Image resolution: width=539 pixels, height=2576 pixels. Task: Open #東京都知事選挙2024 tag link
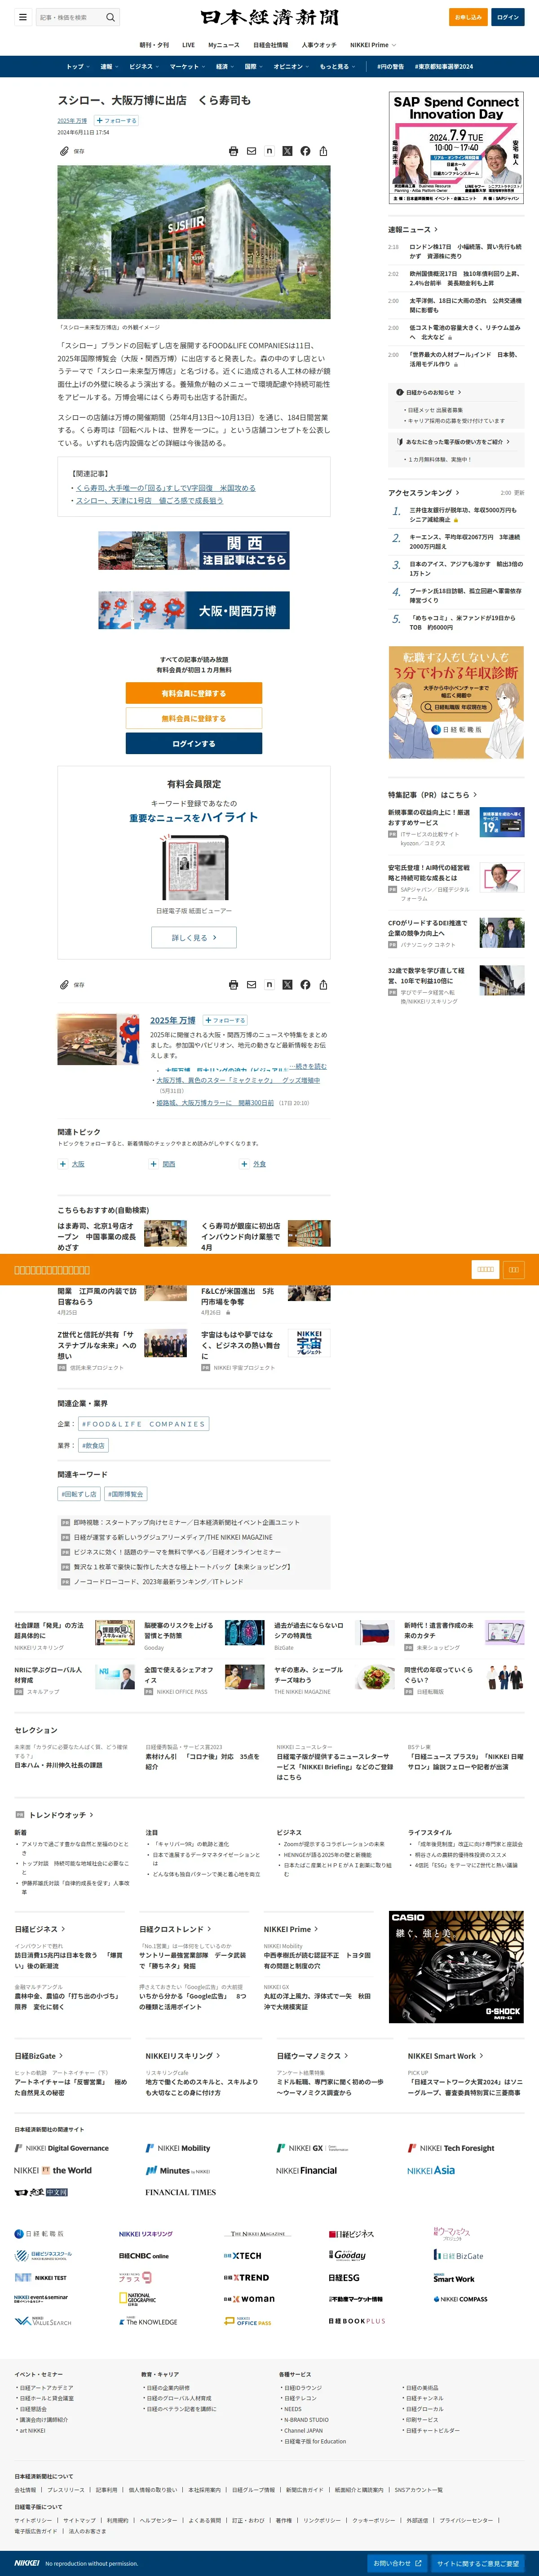pyautogui.click(x=444, y=67)
